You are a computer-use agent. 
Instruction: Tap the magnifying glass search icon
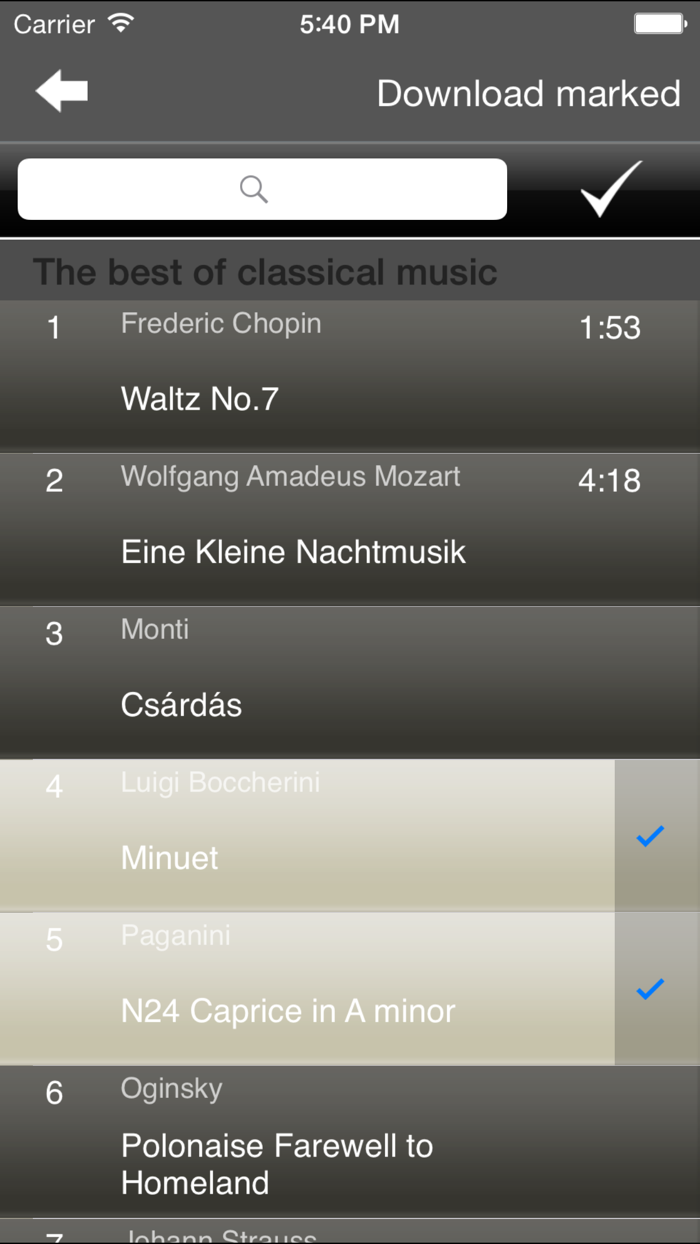pos(254,188)
